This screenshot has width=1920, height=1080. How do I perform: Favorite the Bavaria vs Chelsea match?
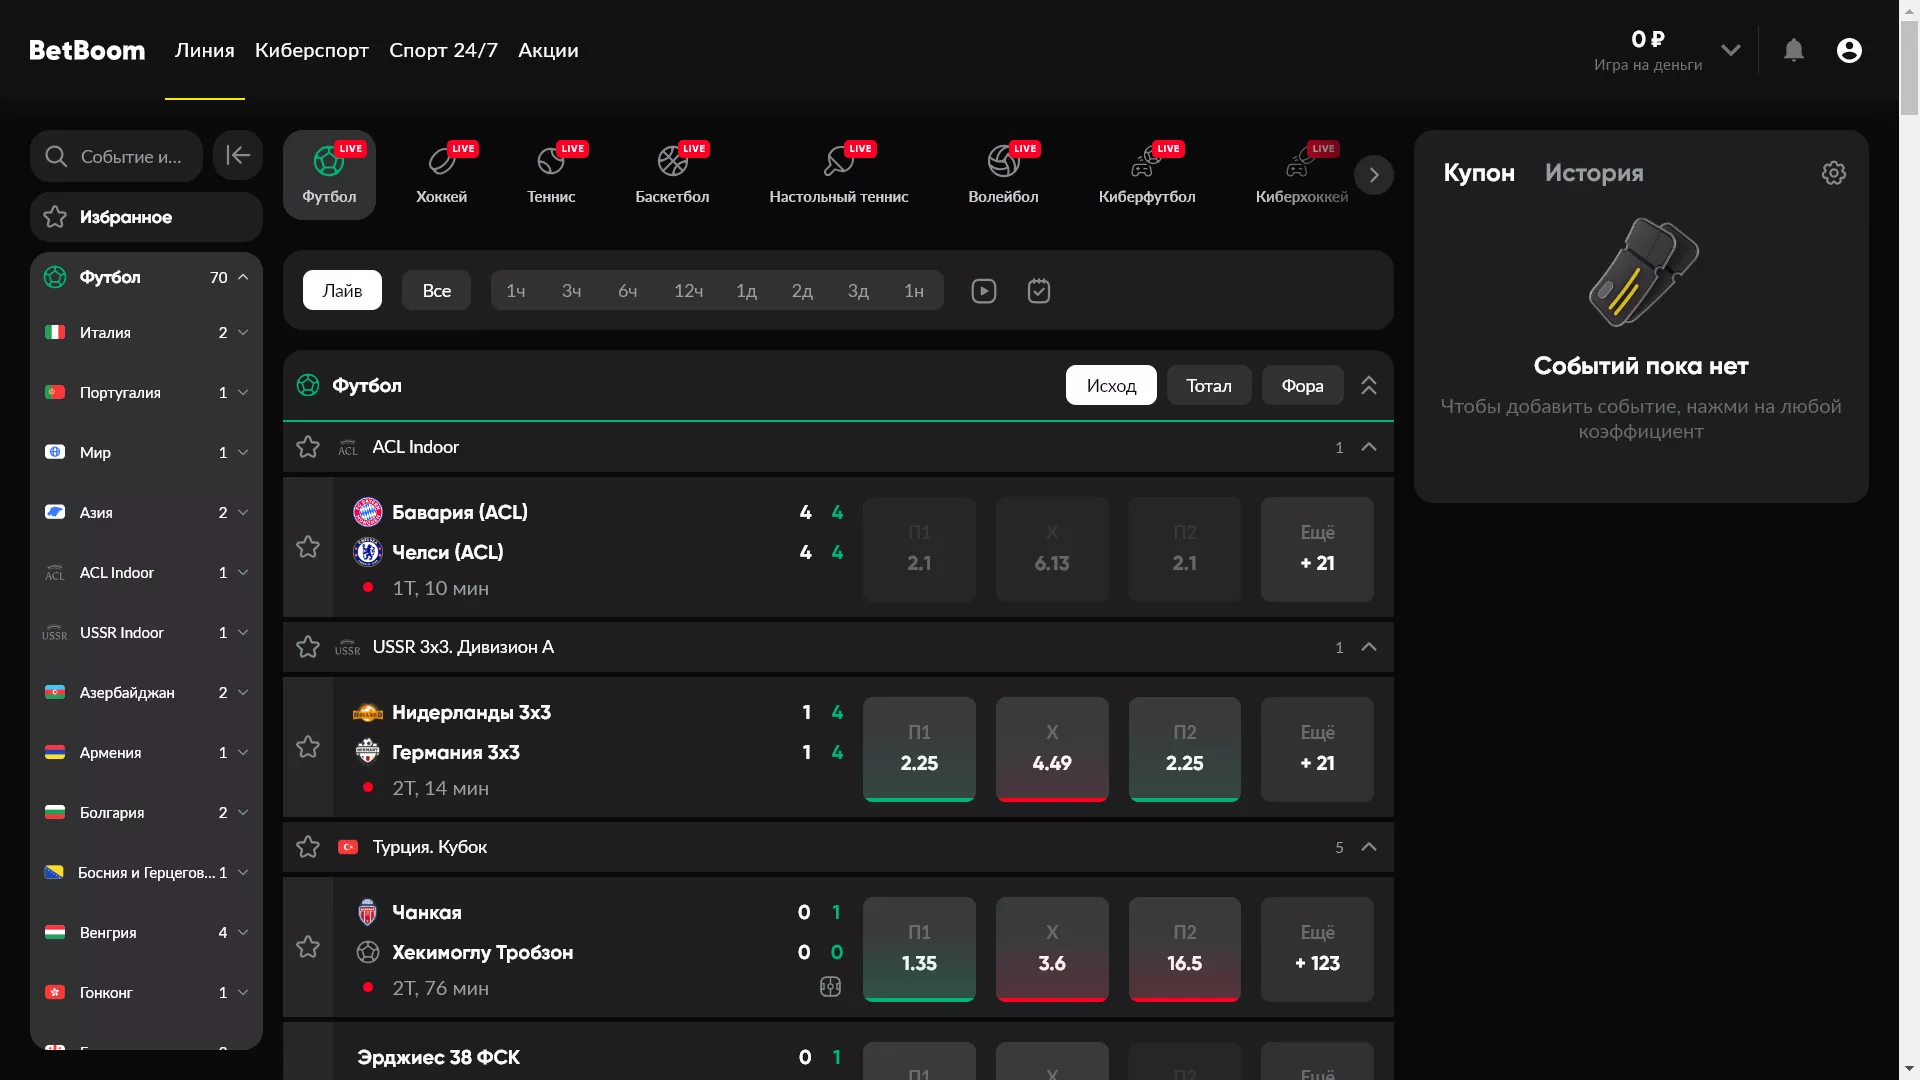pos(308,547)
